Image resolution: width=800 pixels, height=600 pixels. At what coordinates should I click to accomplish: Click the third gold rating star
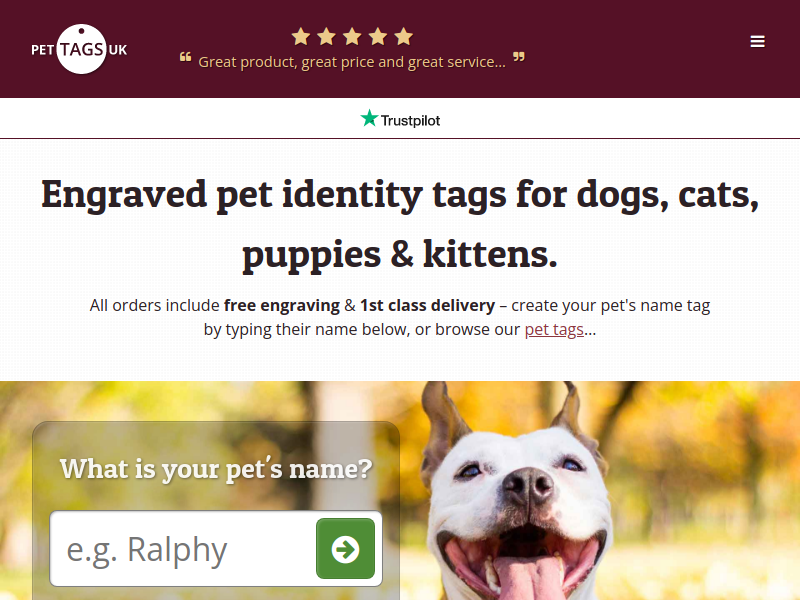click(x=352, y=37)
